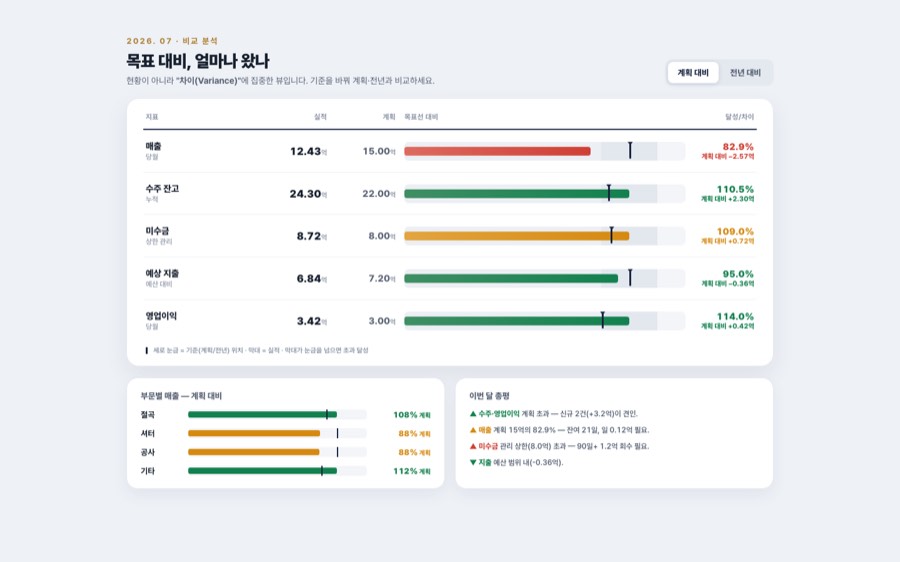Click the 88% 계획 value for 공사
Viewport: 900px width, 562px height.
click(x=414, y=453)
